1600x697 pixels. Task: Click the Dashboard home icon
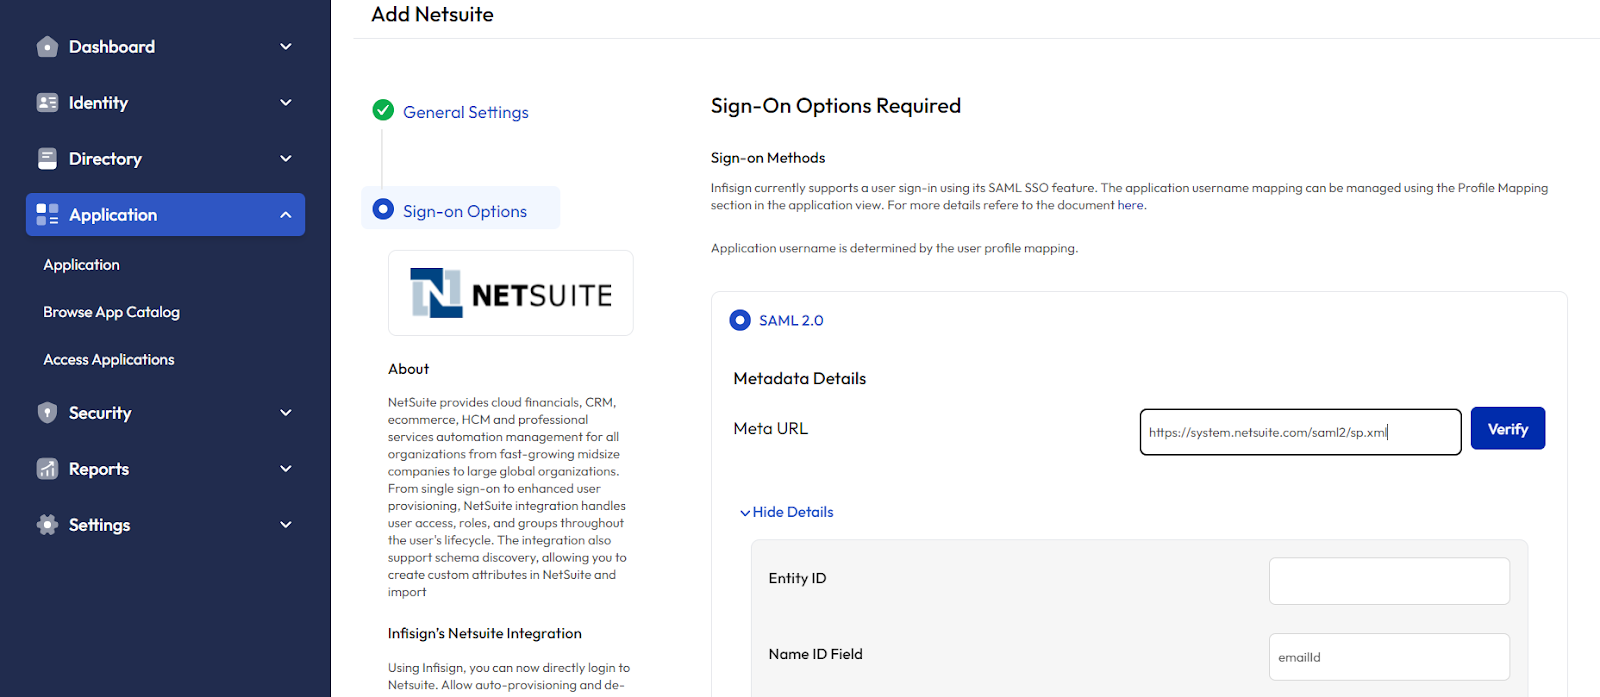(x=47, y=47)
